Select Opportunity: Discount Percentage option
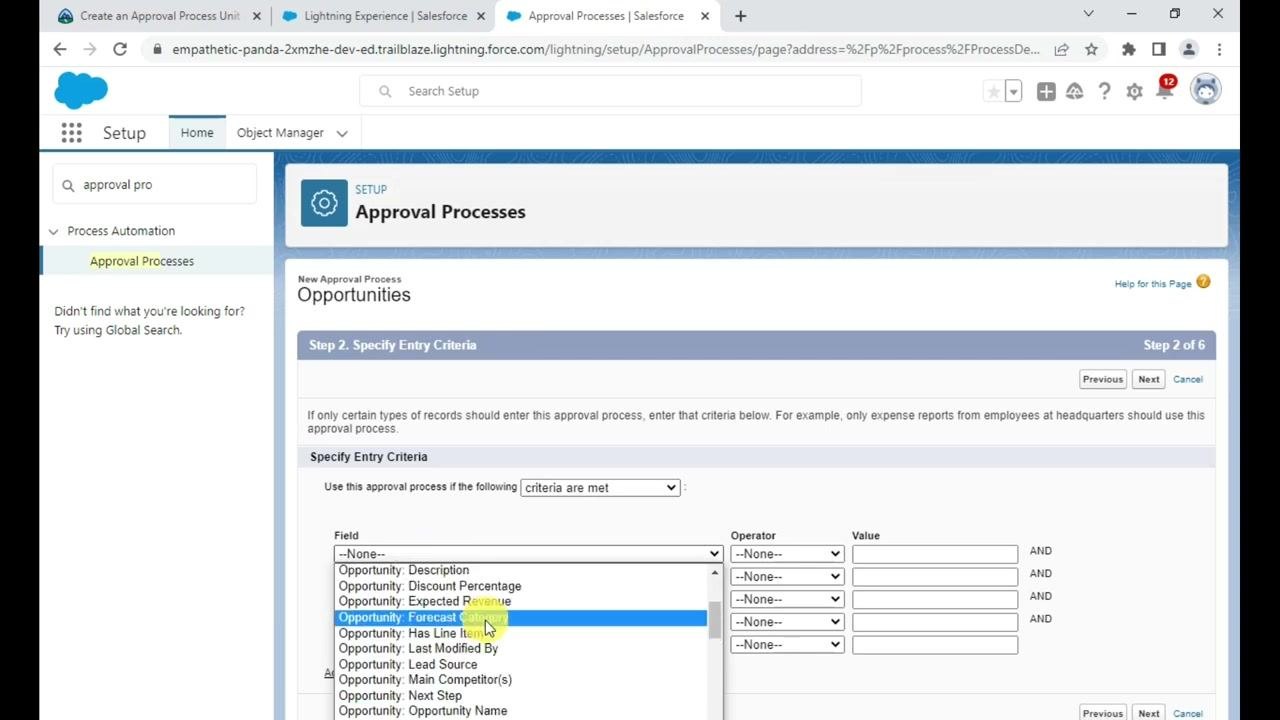This screenshot has width=1280, height=720. click(x=521, y=586)
